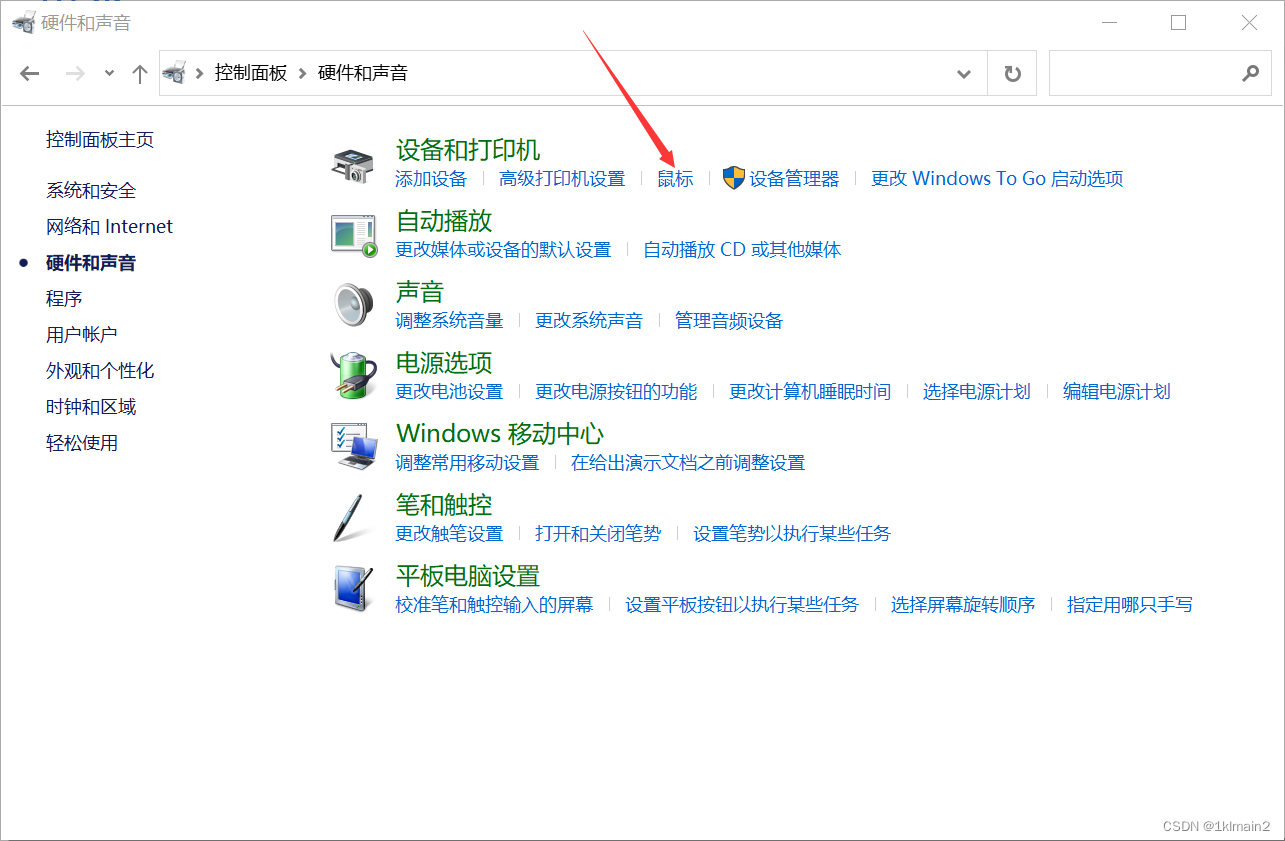Click the search magnifier icon
The width and height of the screenshot is (1285, 841).
pos(1250,73)
